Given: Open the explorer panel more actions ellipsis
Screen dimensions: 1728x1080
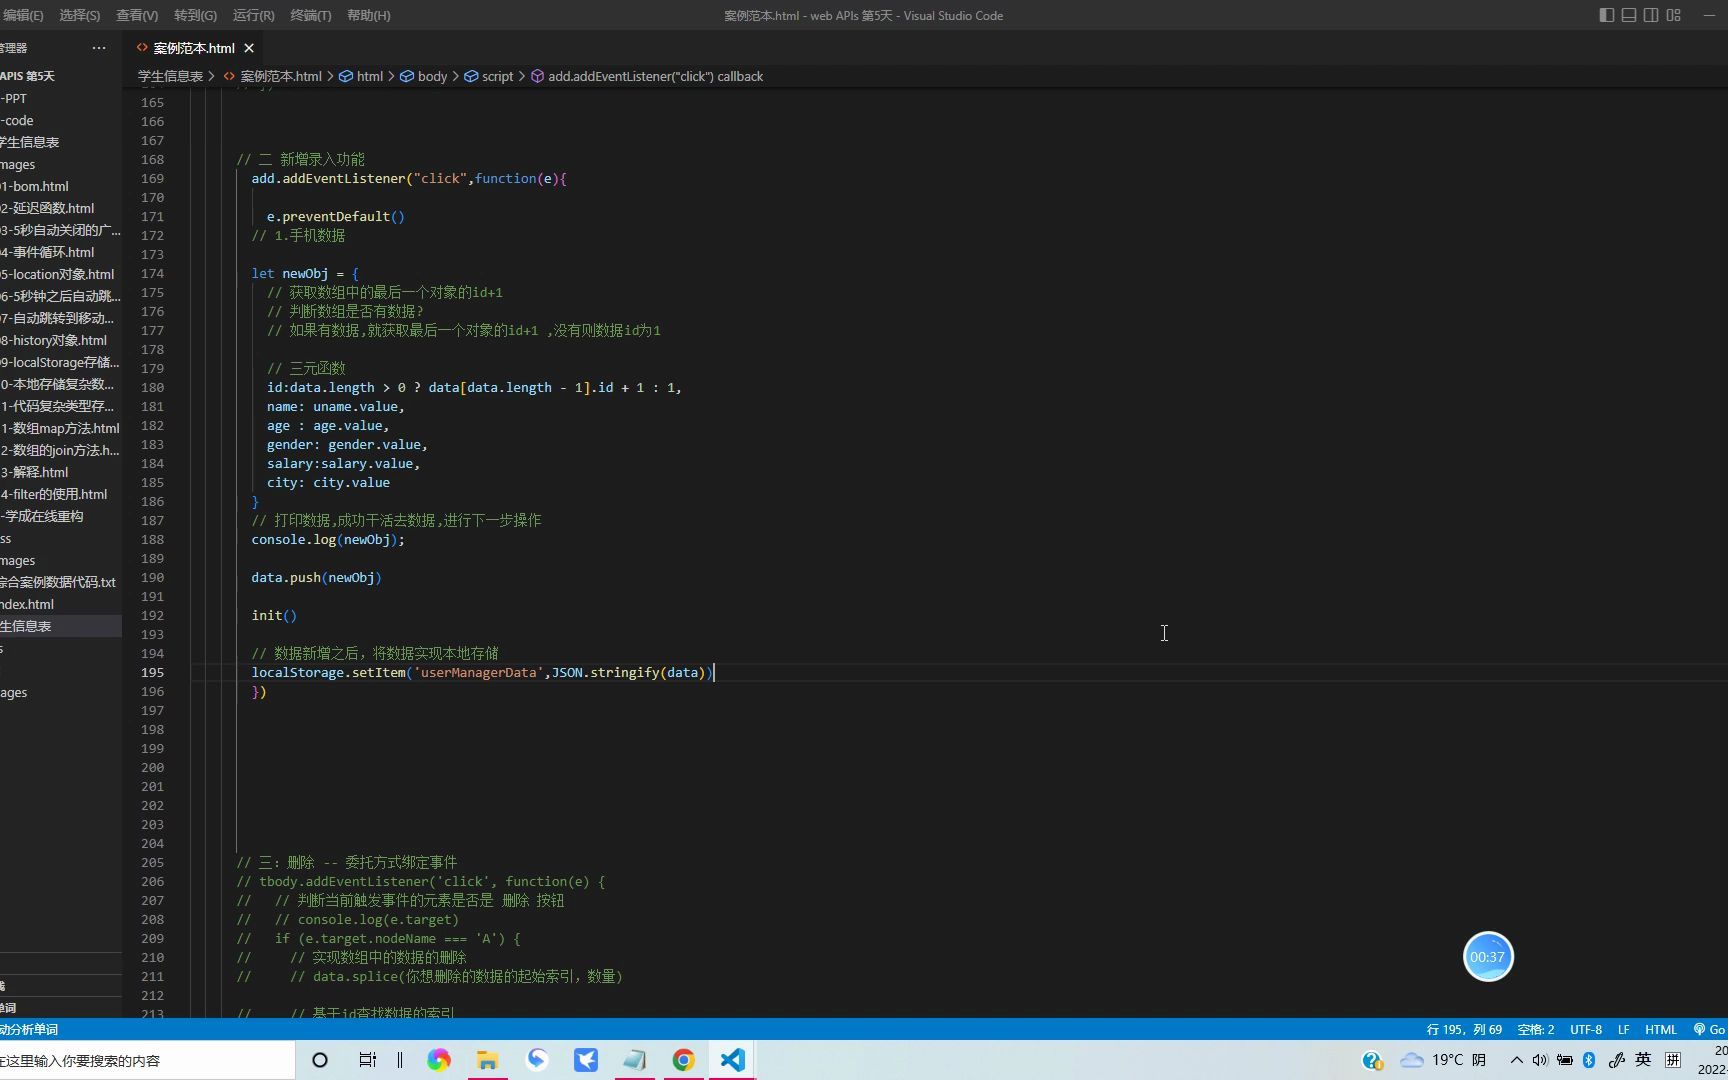Looking at the screenshot, I should pyautogui.click(x=98, y=48).
